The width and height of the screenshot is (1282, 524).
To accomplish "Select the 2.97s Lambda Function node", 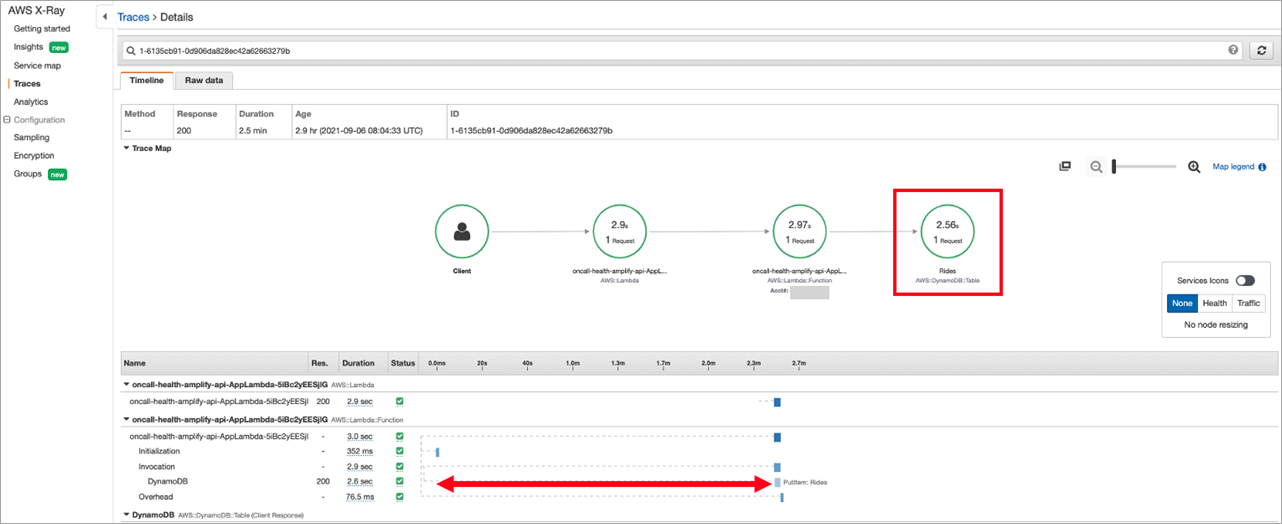I will 801,232.
